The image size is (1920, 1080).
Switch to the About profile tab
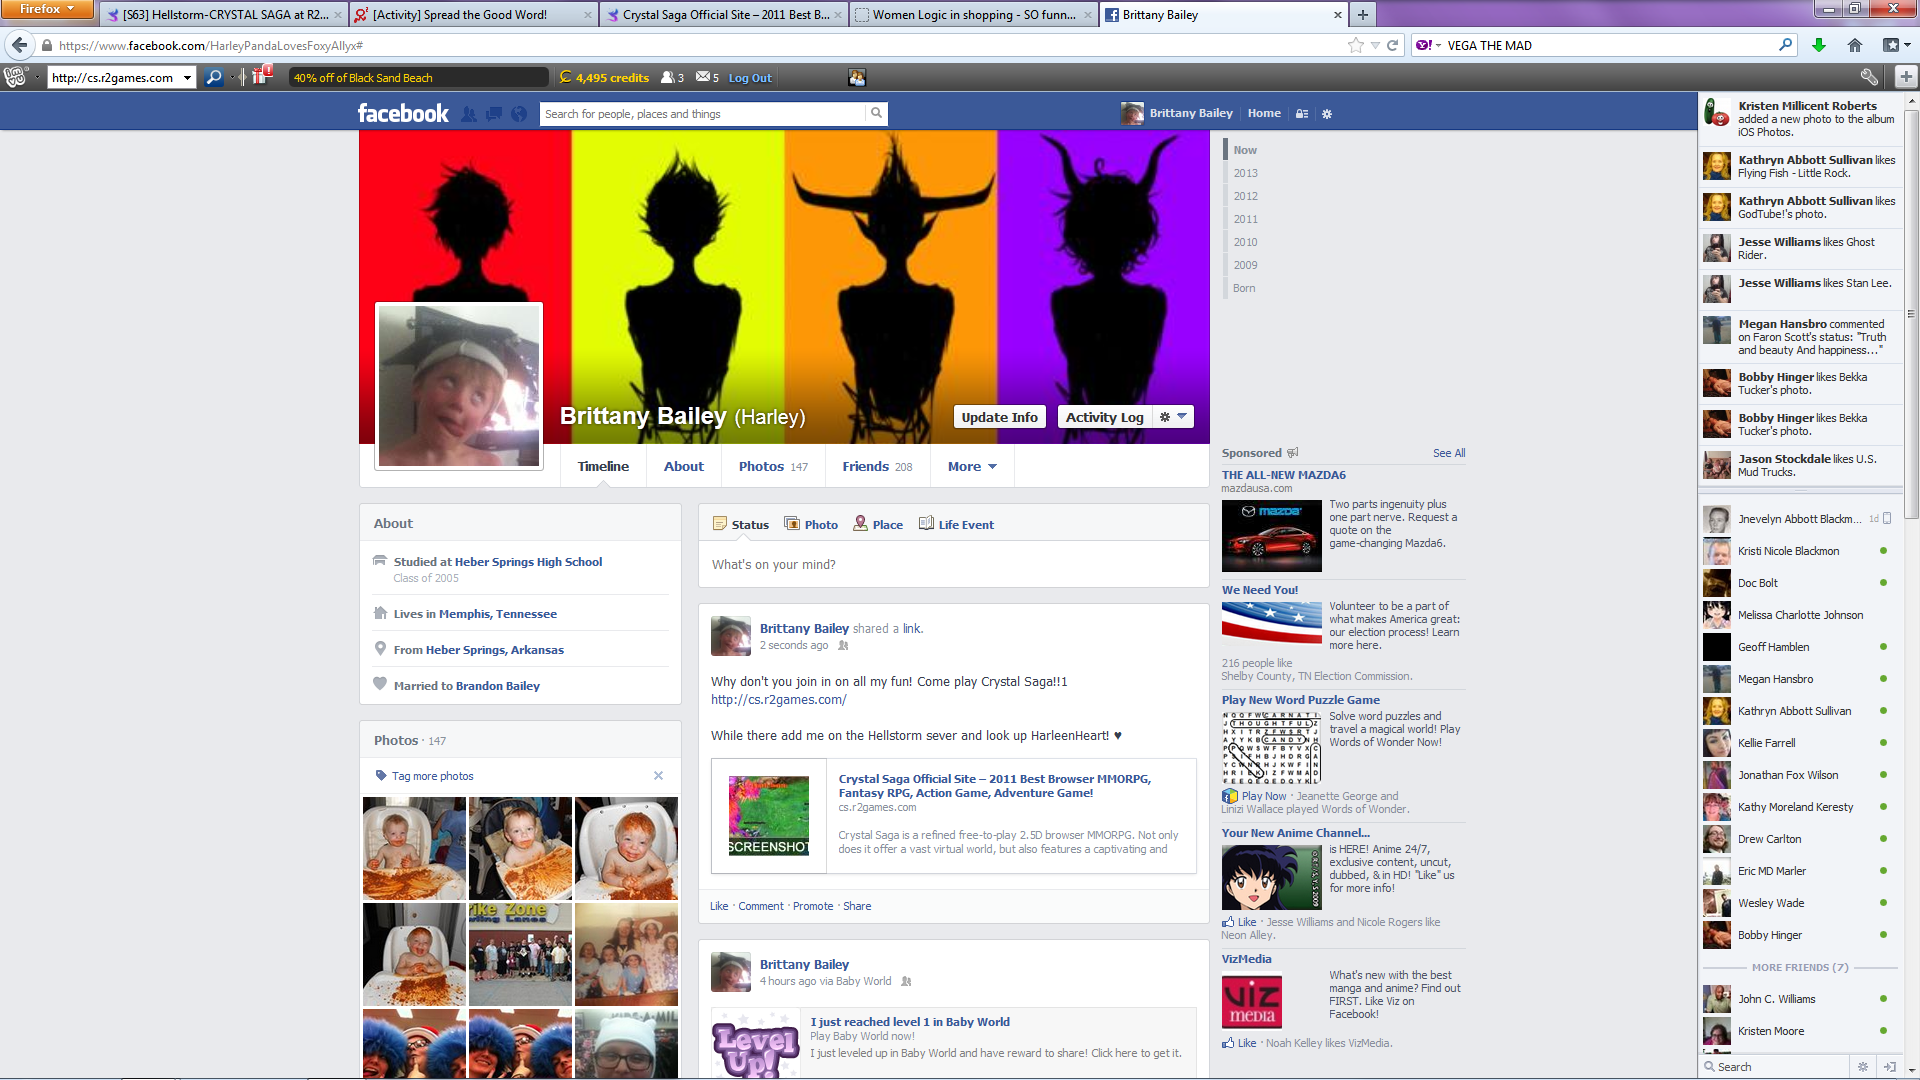coord(684,467)
